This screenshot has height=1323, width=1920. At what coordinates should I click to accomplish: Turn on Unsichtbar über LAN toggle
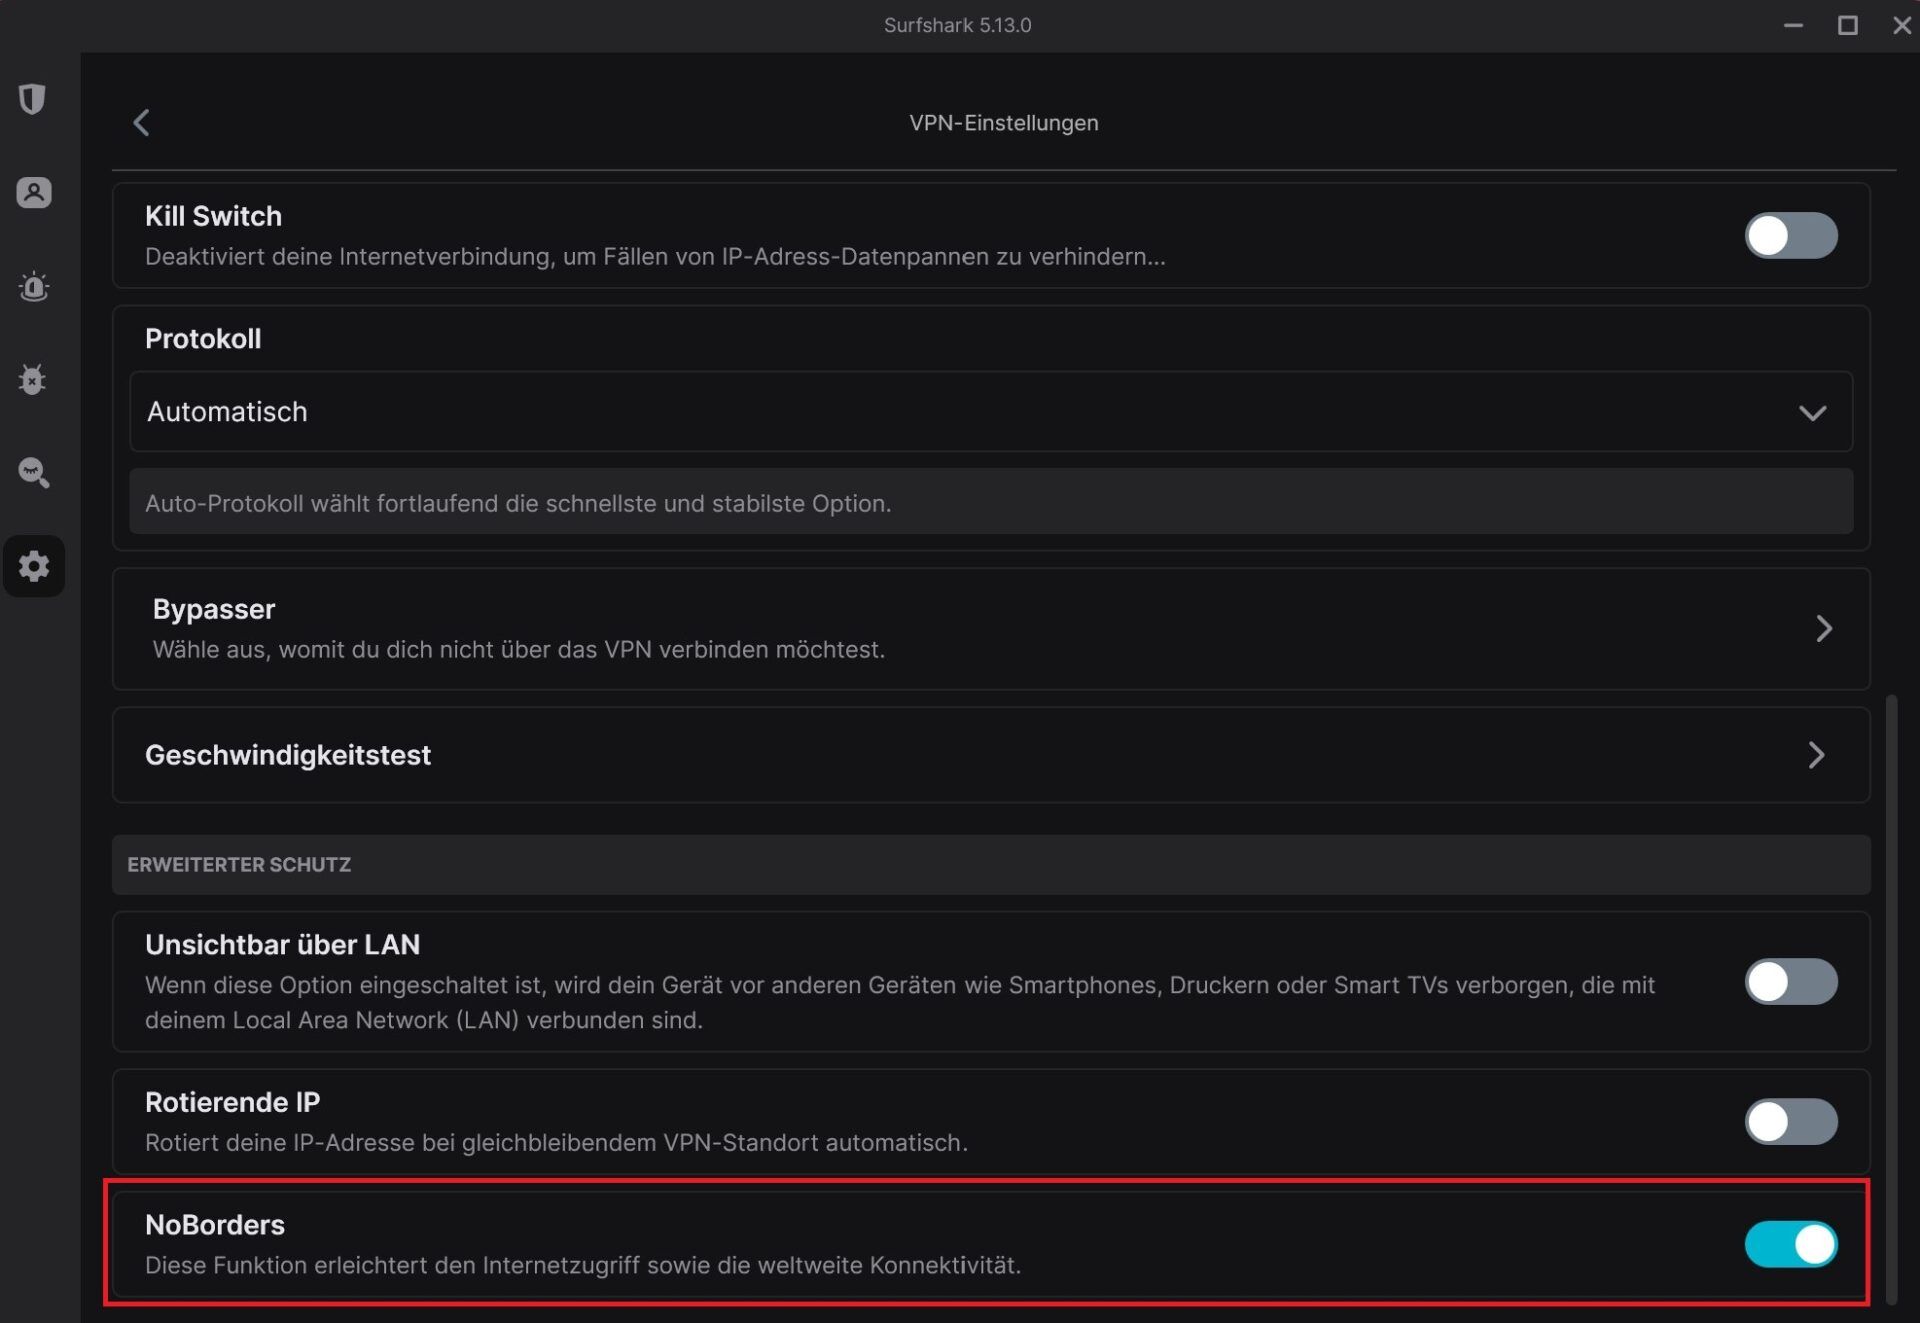pyautogui.click(x=1790, y=982)
